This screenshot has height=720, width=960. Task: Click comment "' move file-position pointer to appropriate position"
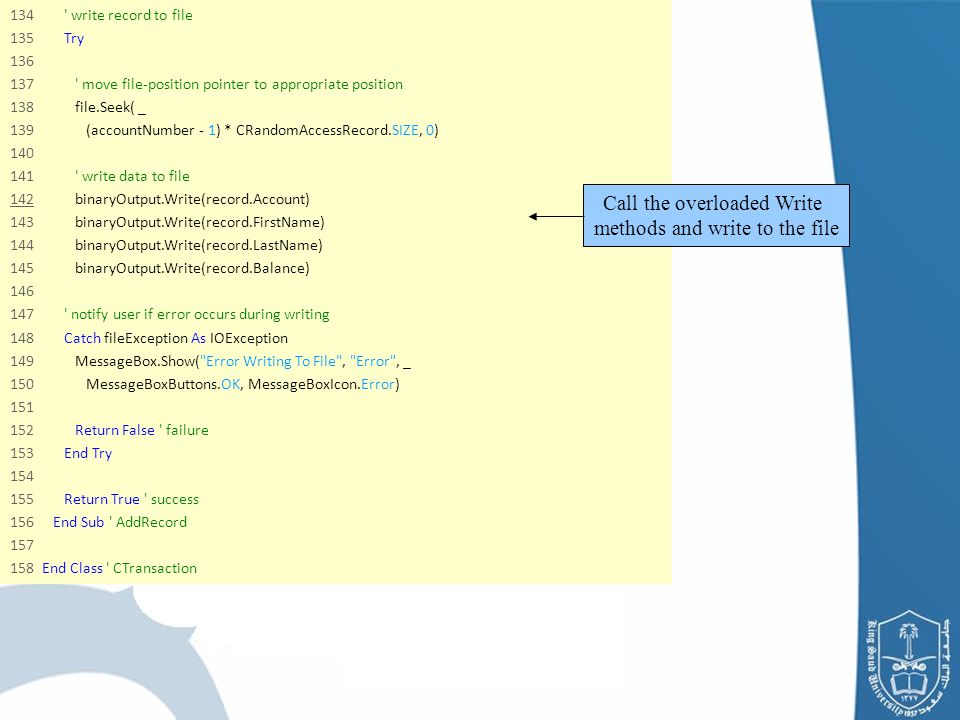pyautogui.click(x=239, y=84)
